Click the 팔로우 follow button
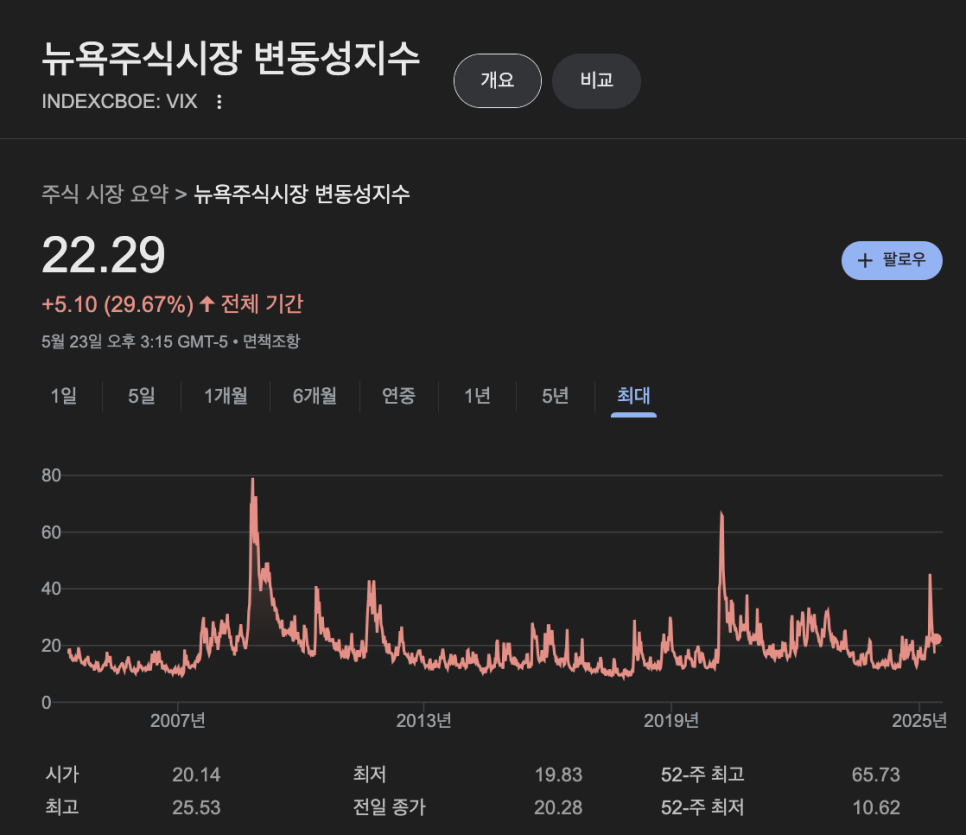966x835 pixels. pos(891,260)
